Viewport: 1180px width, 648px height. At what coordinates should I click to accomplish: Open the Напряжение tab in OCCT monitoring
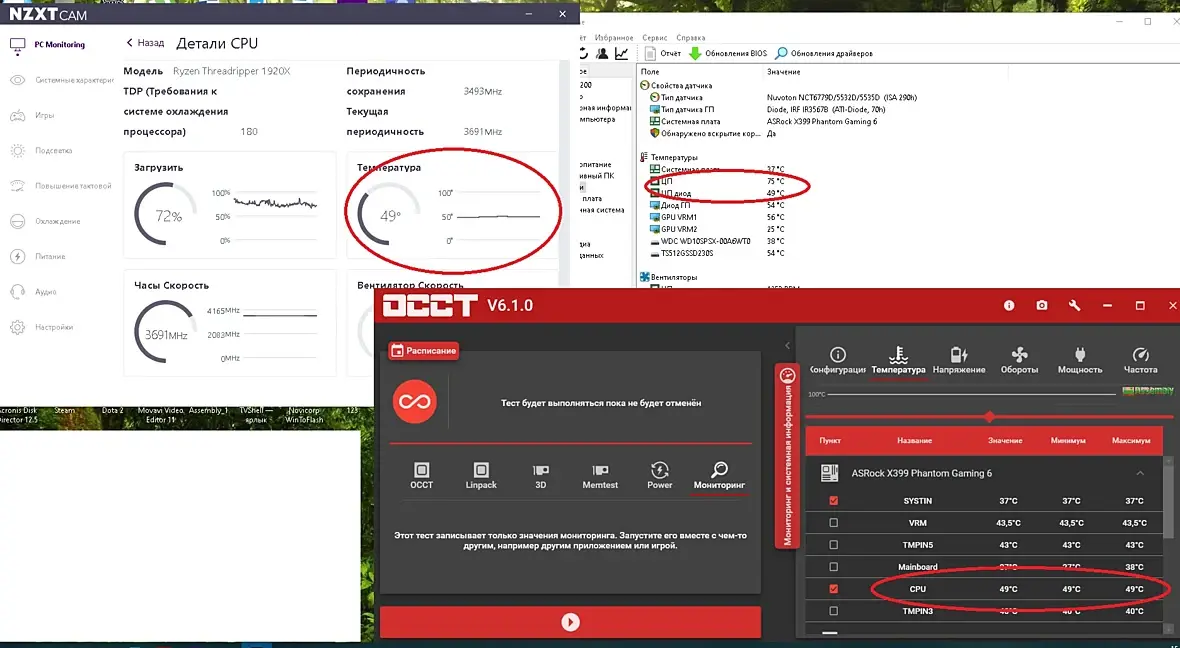(959, 361)
